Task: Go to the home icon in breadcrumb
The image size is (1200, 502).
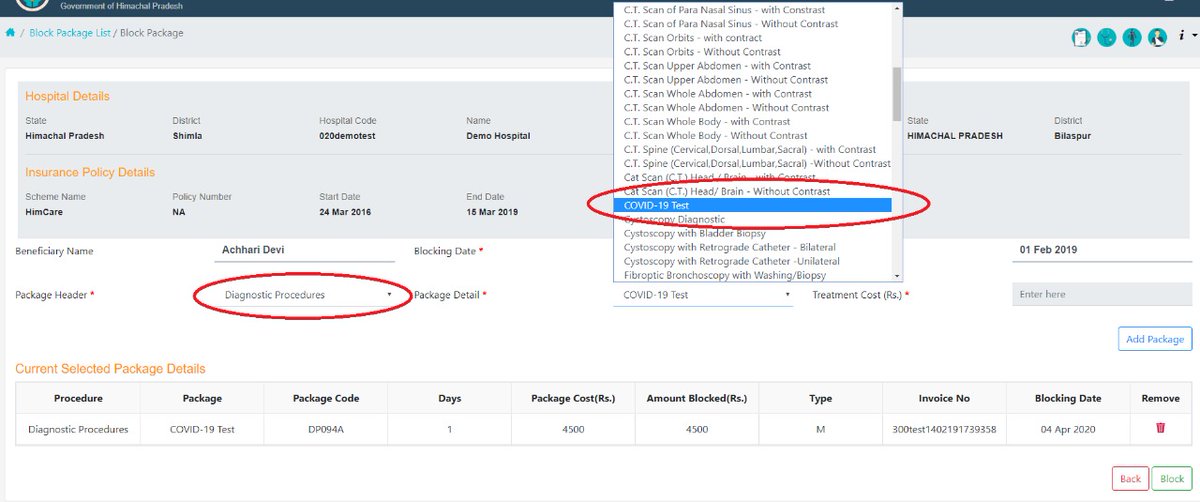Action: pos(11,33)
